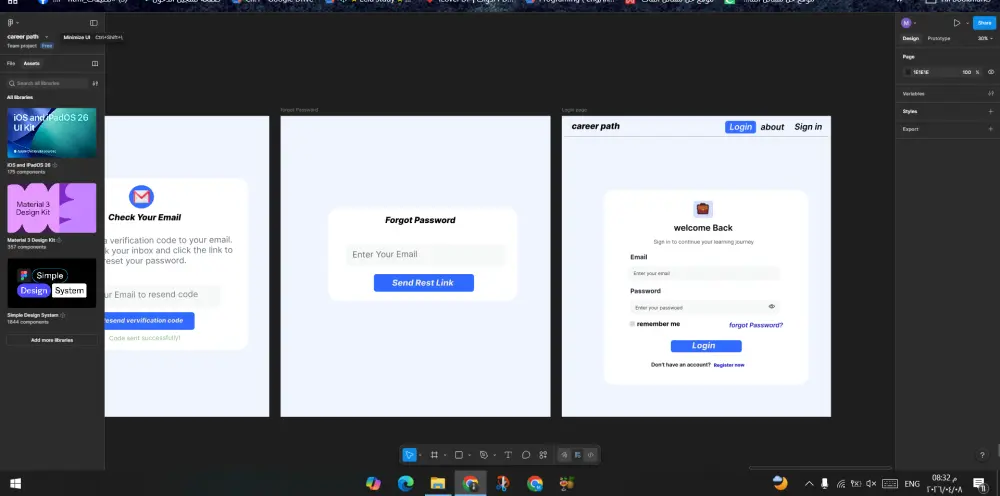
Task: Click the Search all libraries field
Action: pos(47,83)
